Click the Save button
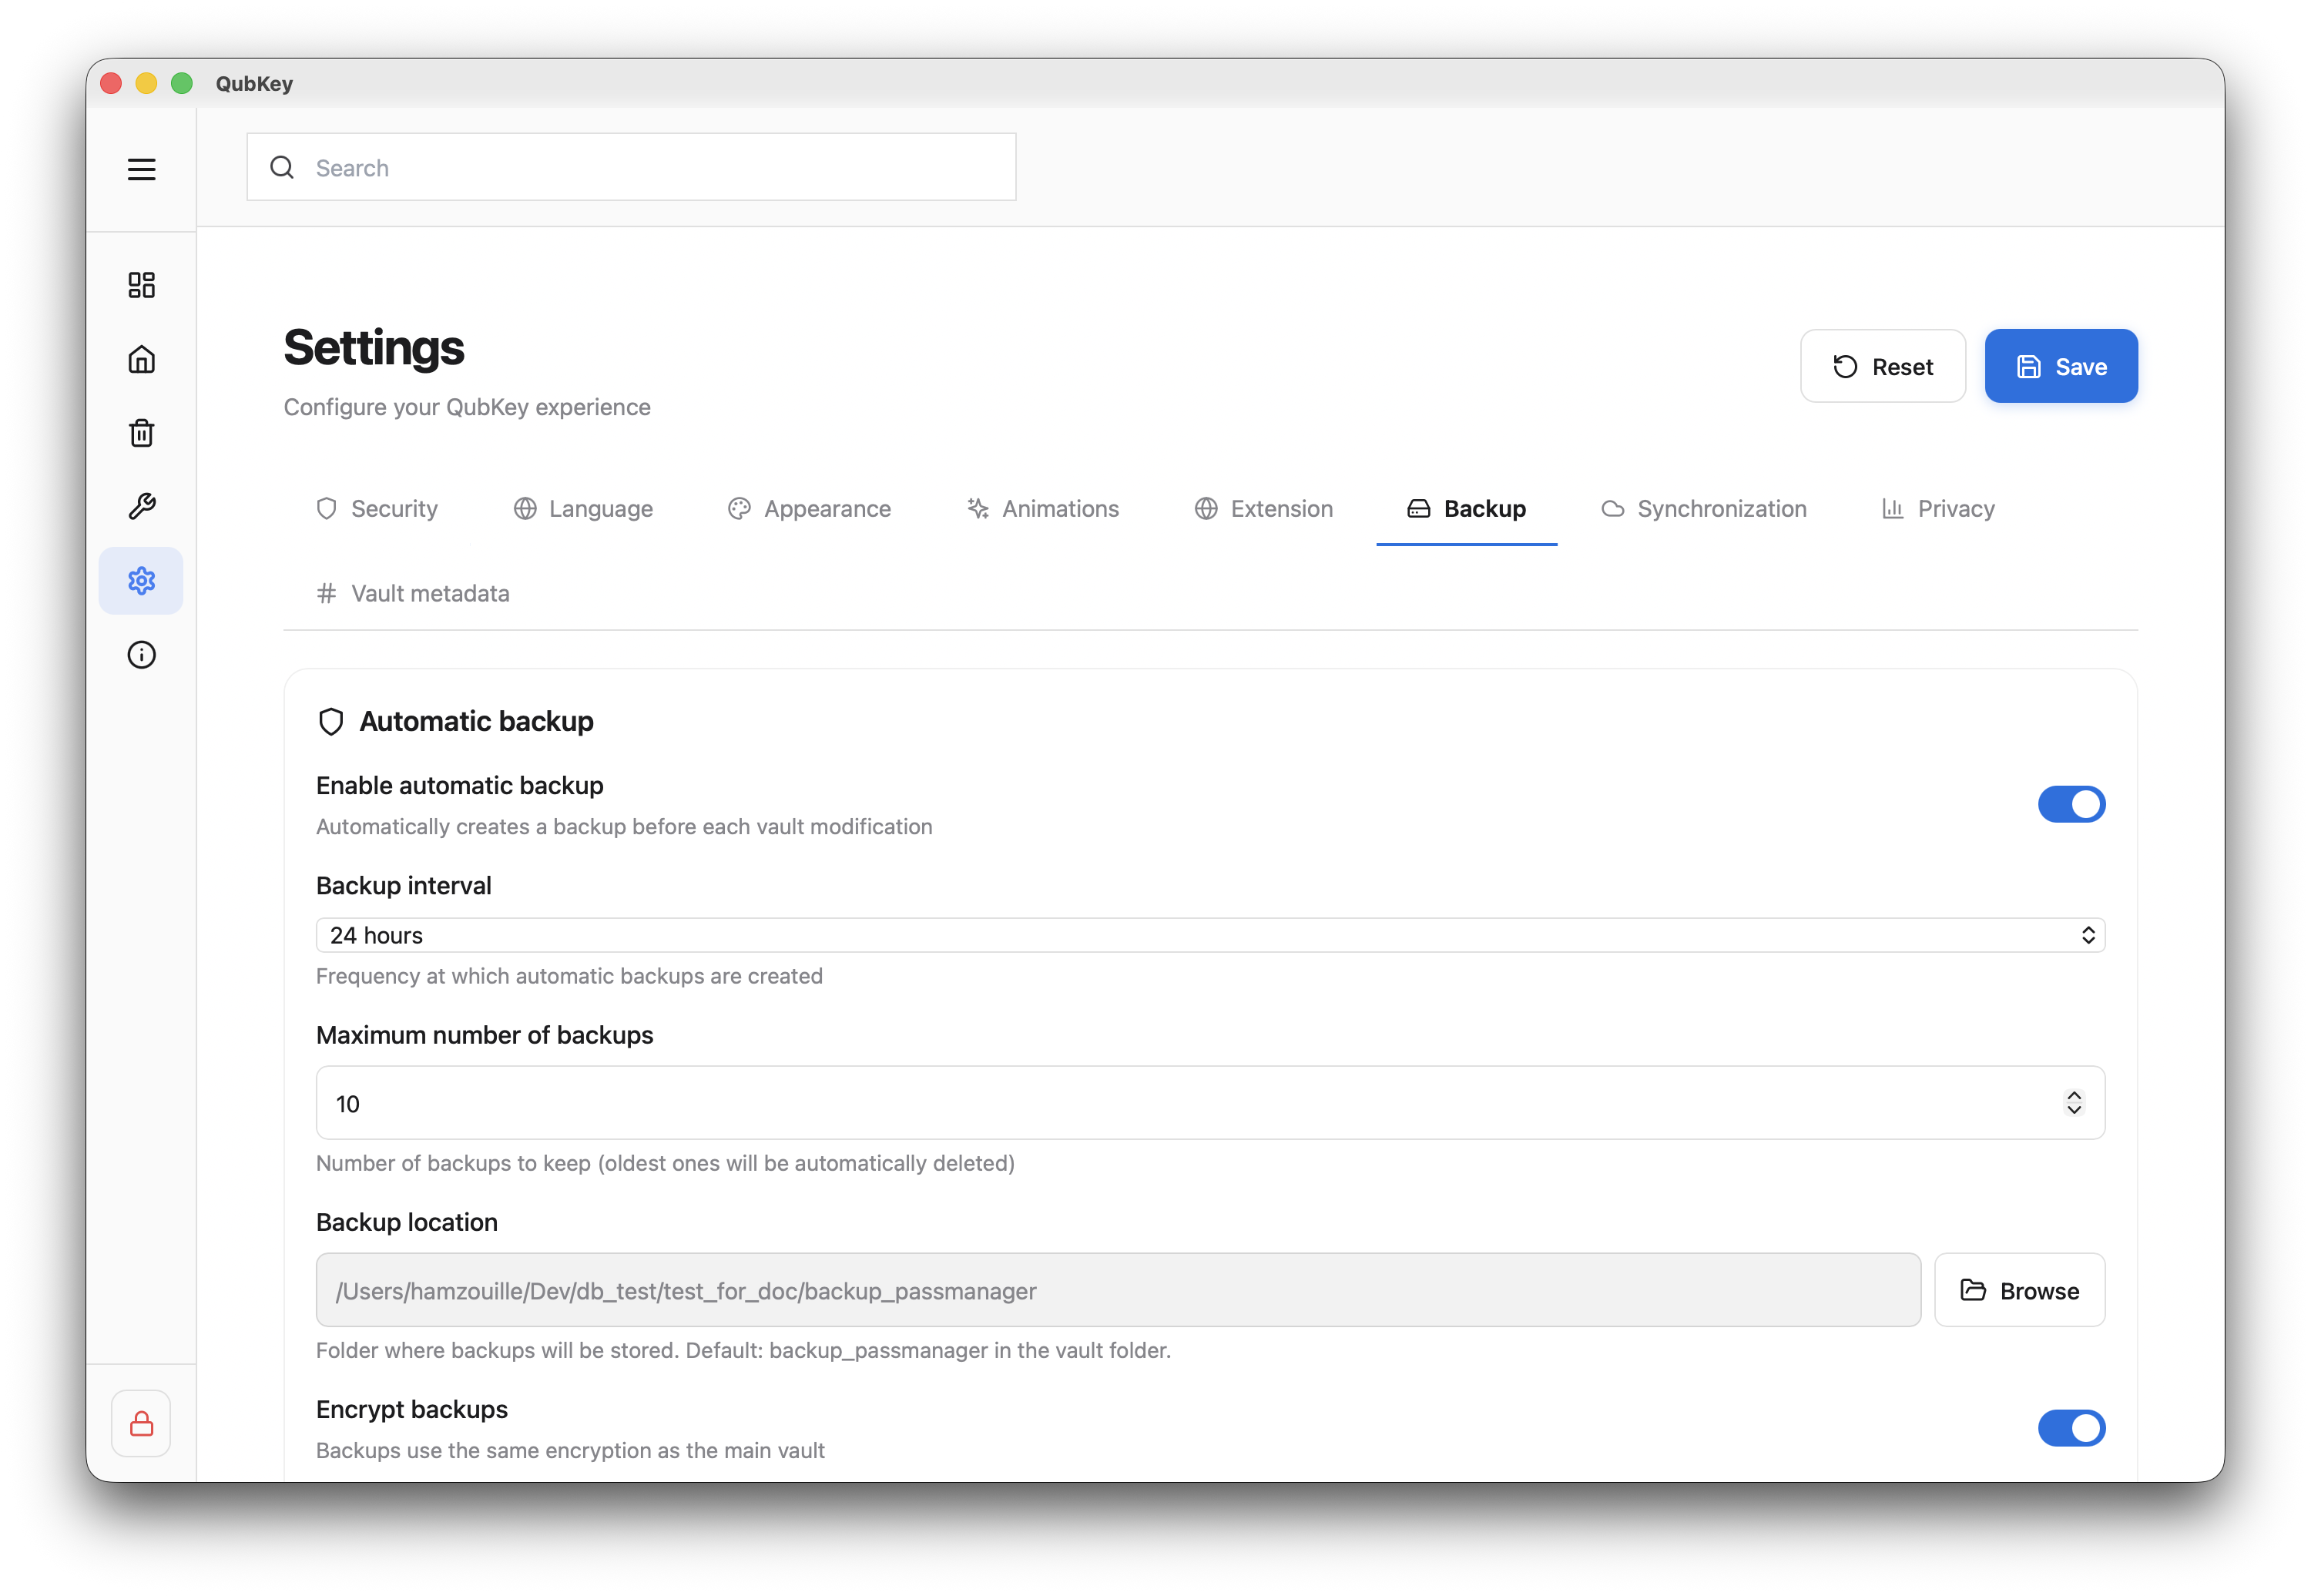The width and height of the screenshot is (2311, 1596). 2060,366
